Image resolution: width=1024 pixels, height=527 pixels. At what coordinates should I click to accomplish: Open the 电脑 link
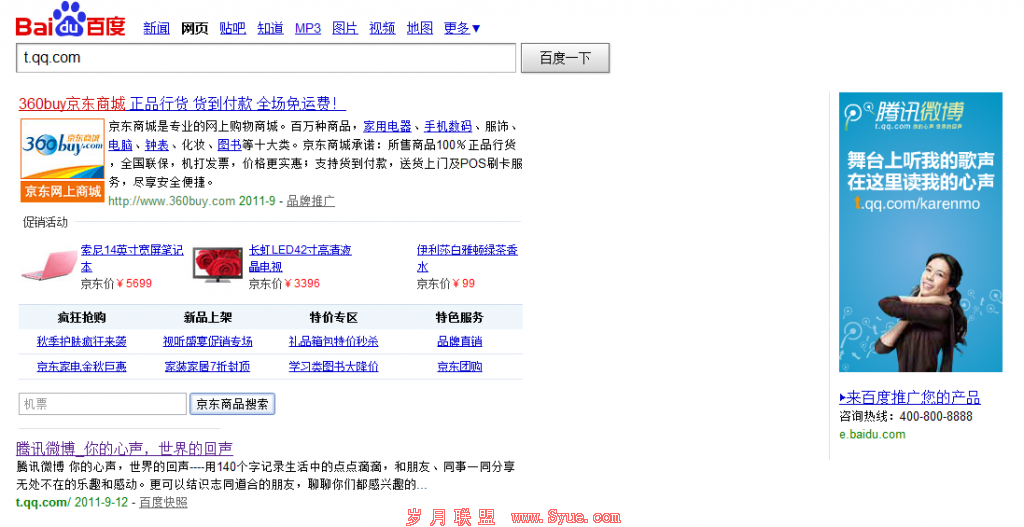point(120,145)
